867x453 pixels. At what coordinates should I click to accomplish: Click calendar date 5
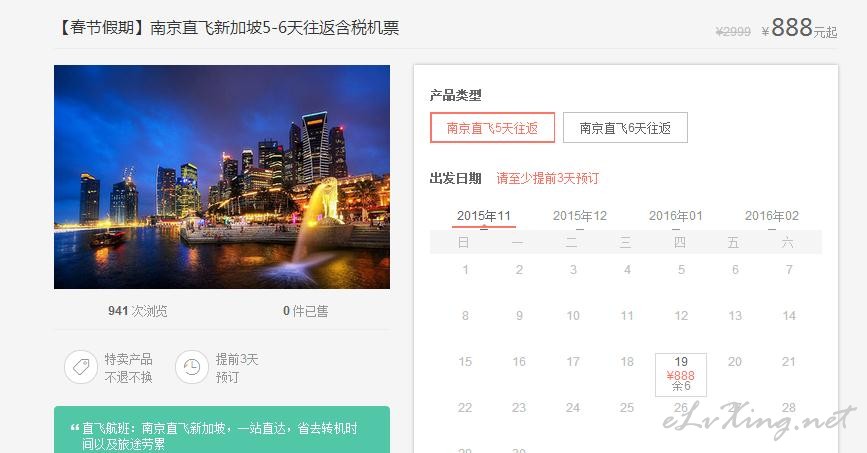click(x=681, y=269)
